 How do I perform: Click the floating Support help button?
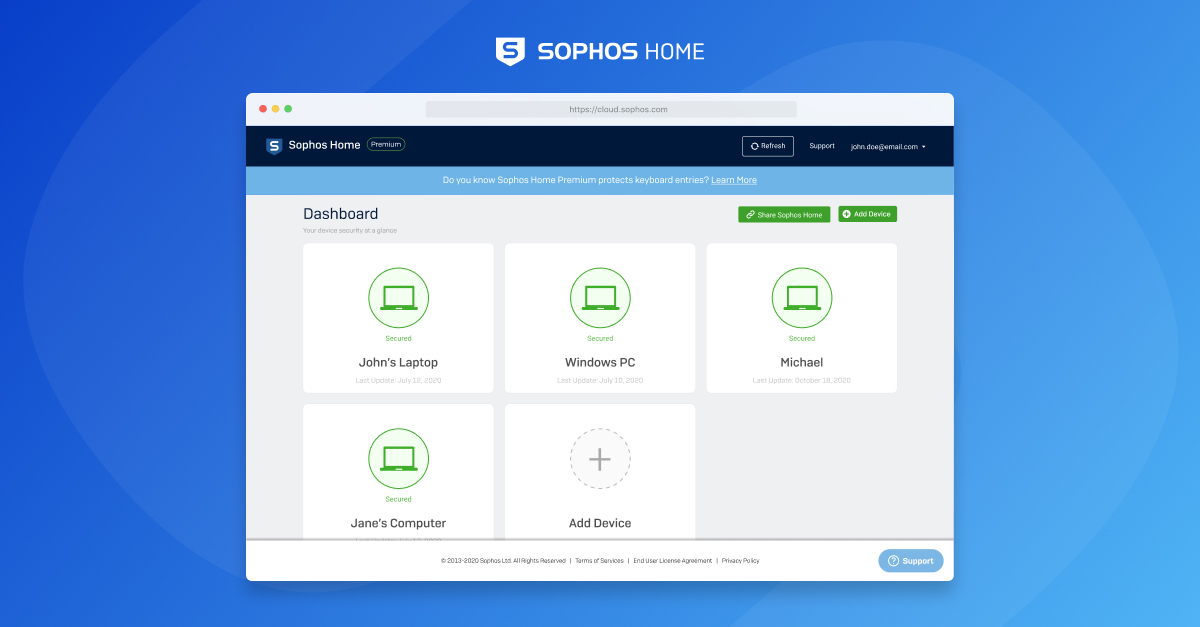click(910, 561)
